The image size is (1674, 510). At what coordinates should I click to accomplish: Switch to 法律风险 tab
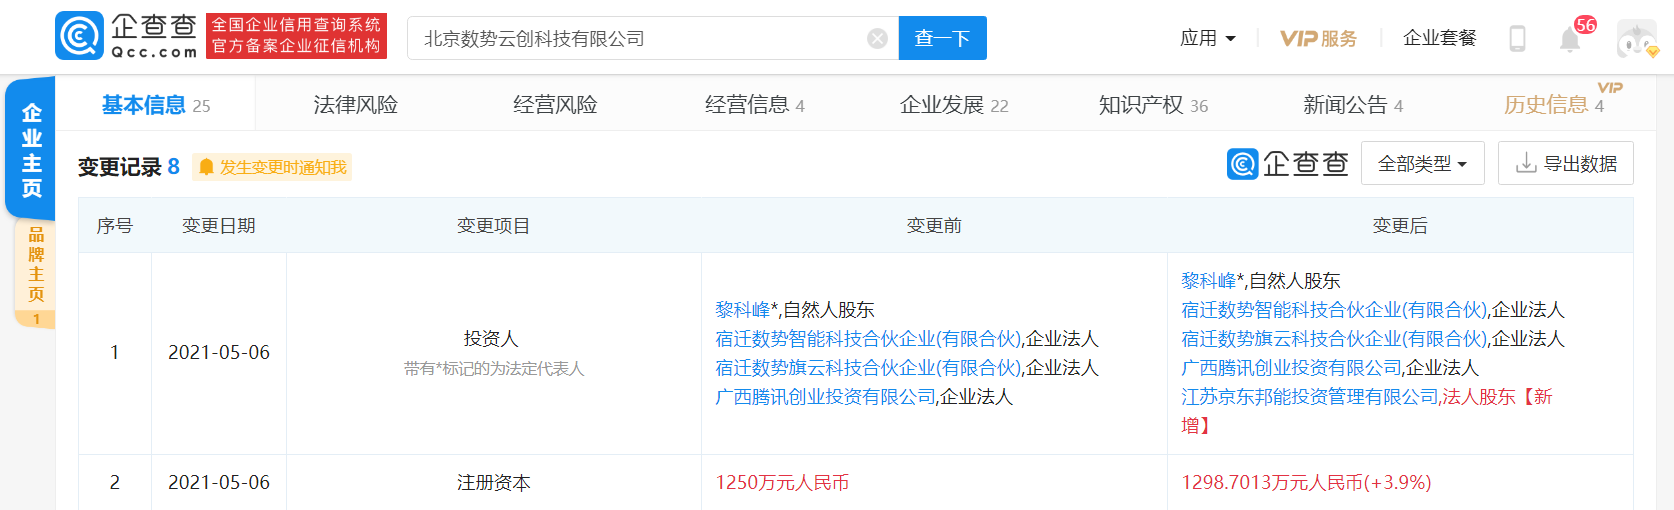click(x=355, y=105)
